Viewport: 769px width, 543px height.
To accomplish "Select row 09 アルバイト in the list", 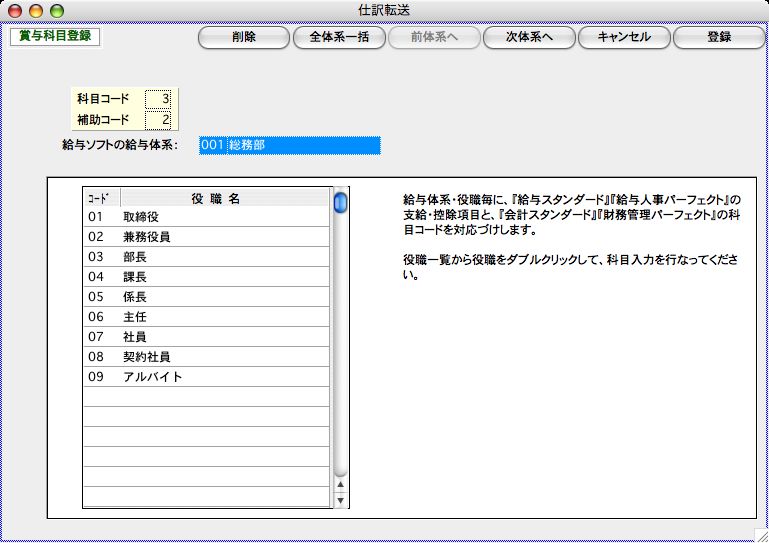I will click(x=206, y=377).
